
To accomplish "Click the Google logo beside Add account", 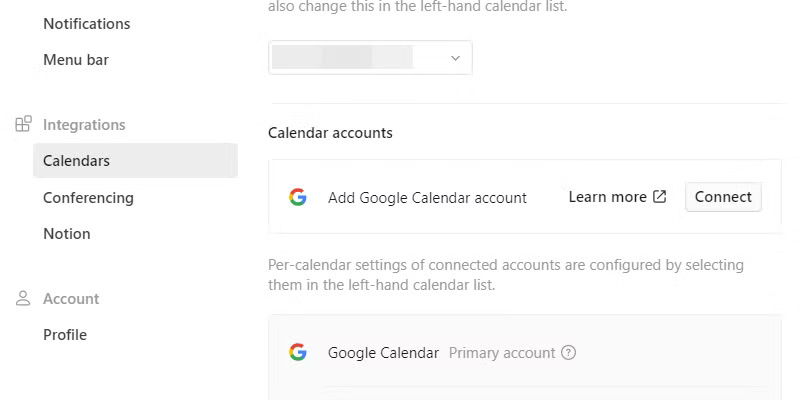I will point(298,197).
